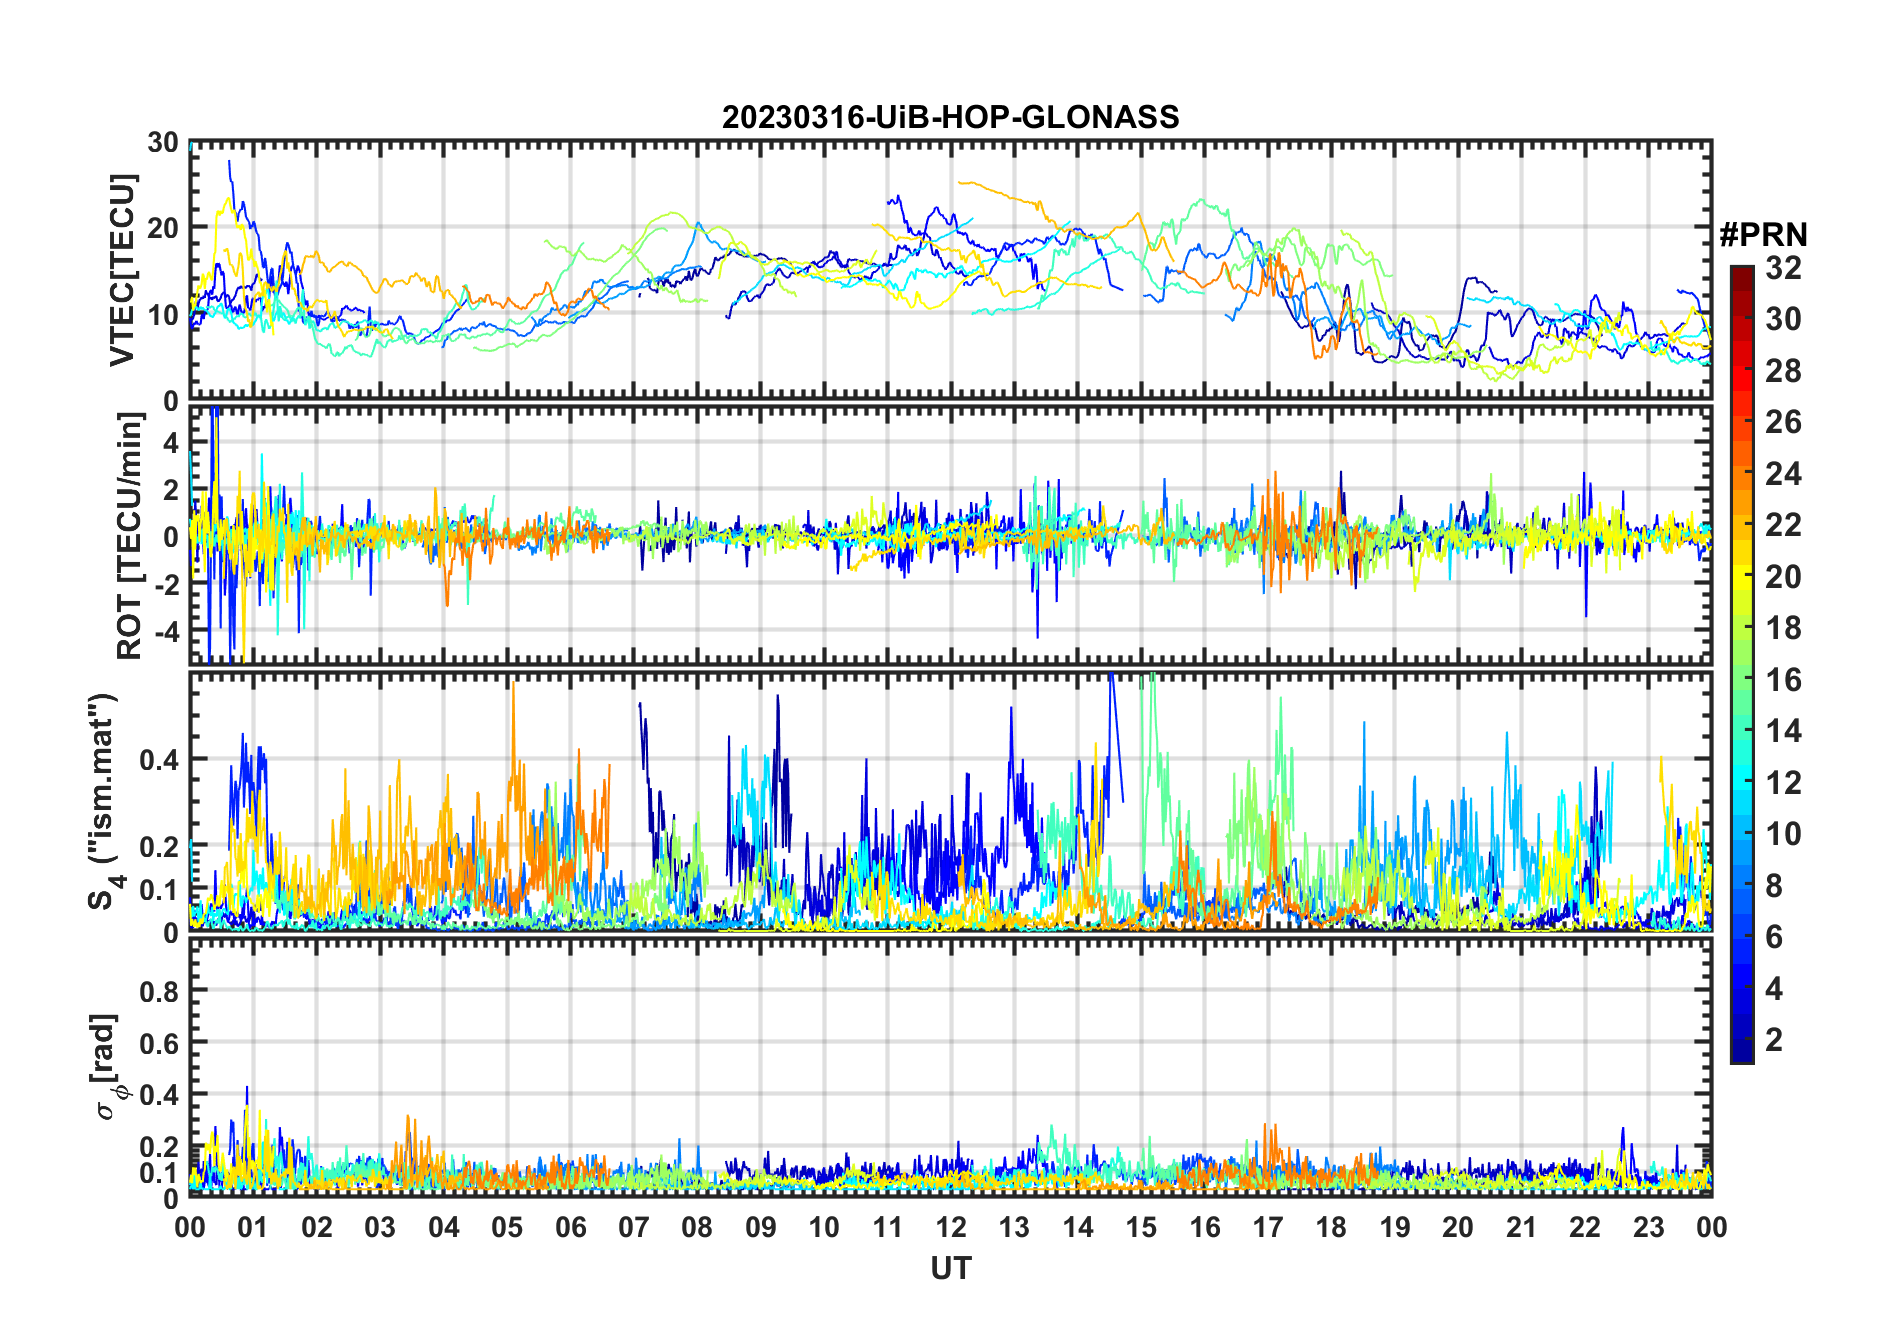Select the "VTEC[TECU]" y-axis label
This screenshot has height=1330, width=1902.
point(122,271)
